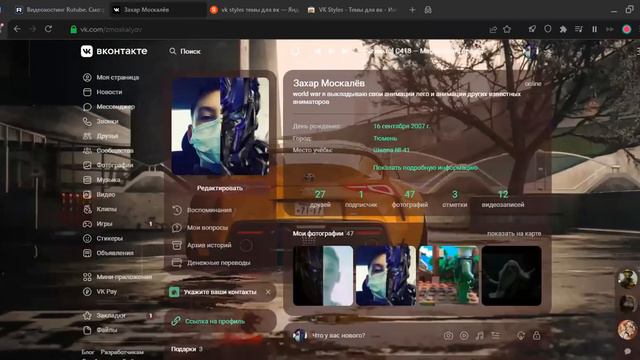Open the Блог footer link
The width and height of the screenshot is (640, 360).
[x=87, y=352]
